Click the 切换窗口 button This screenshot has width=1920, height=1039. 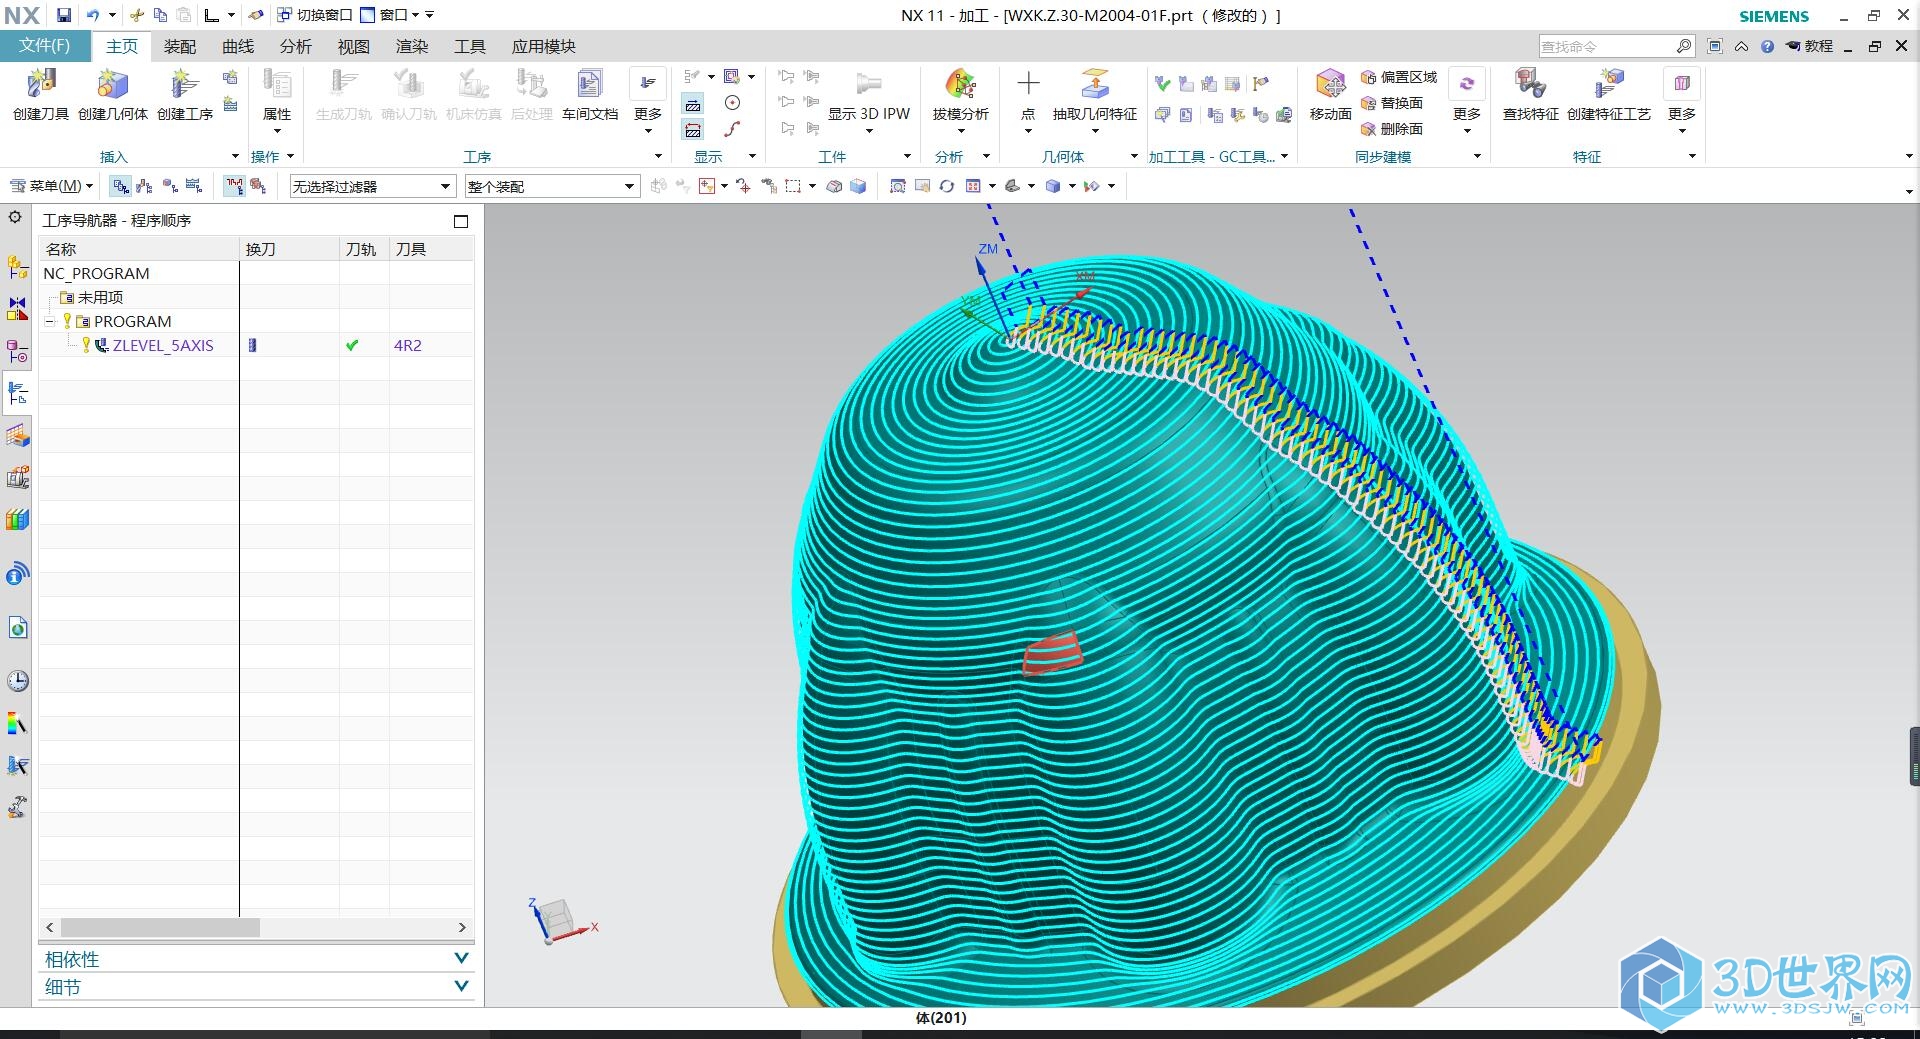pos(314,15)
